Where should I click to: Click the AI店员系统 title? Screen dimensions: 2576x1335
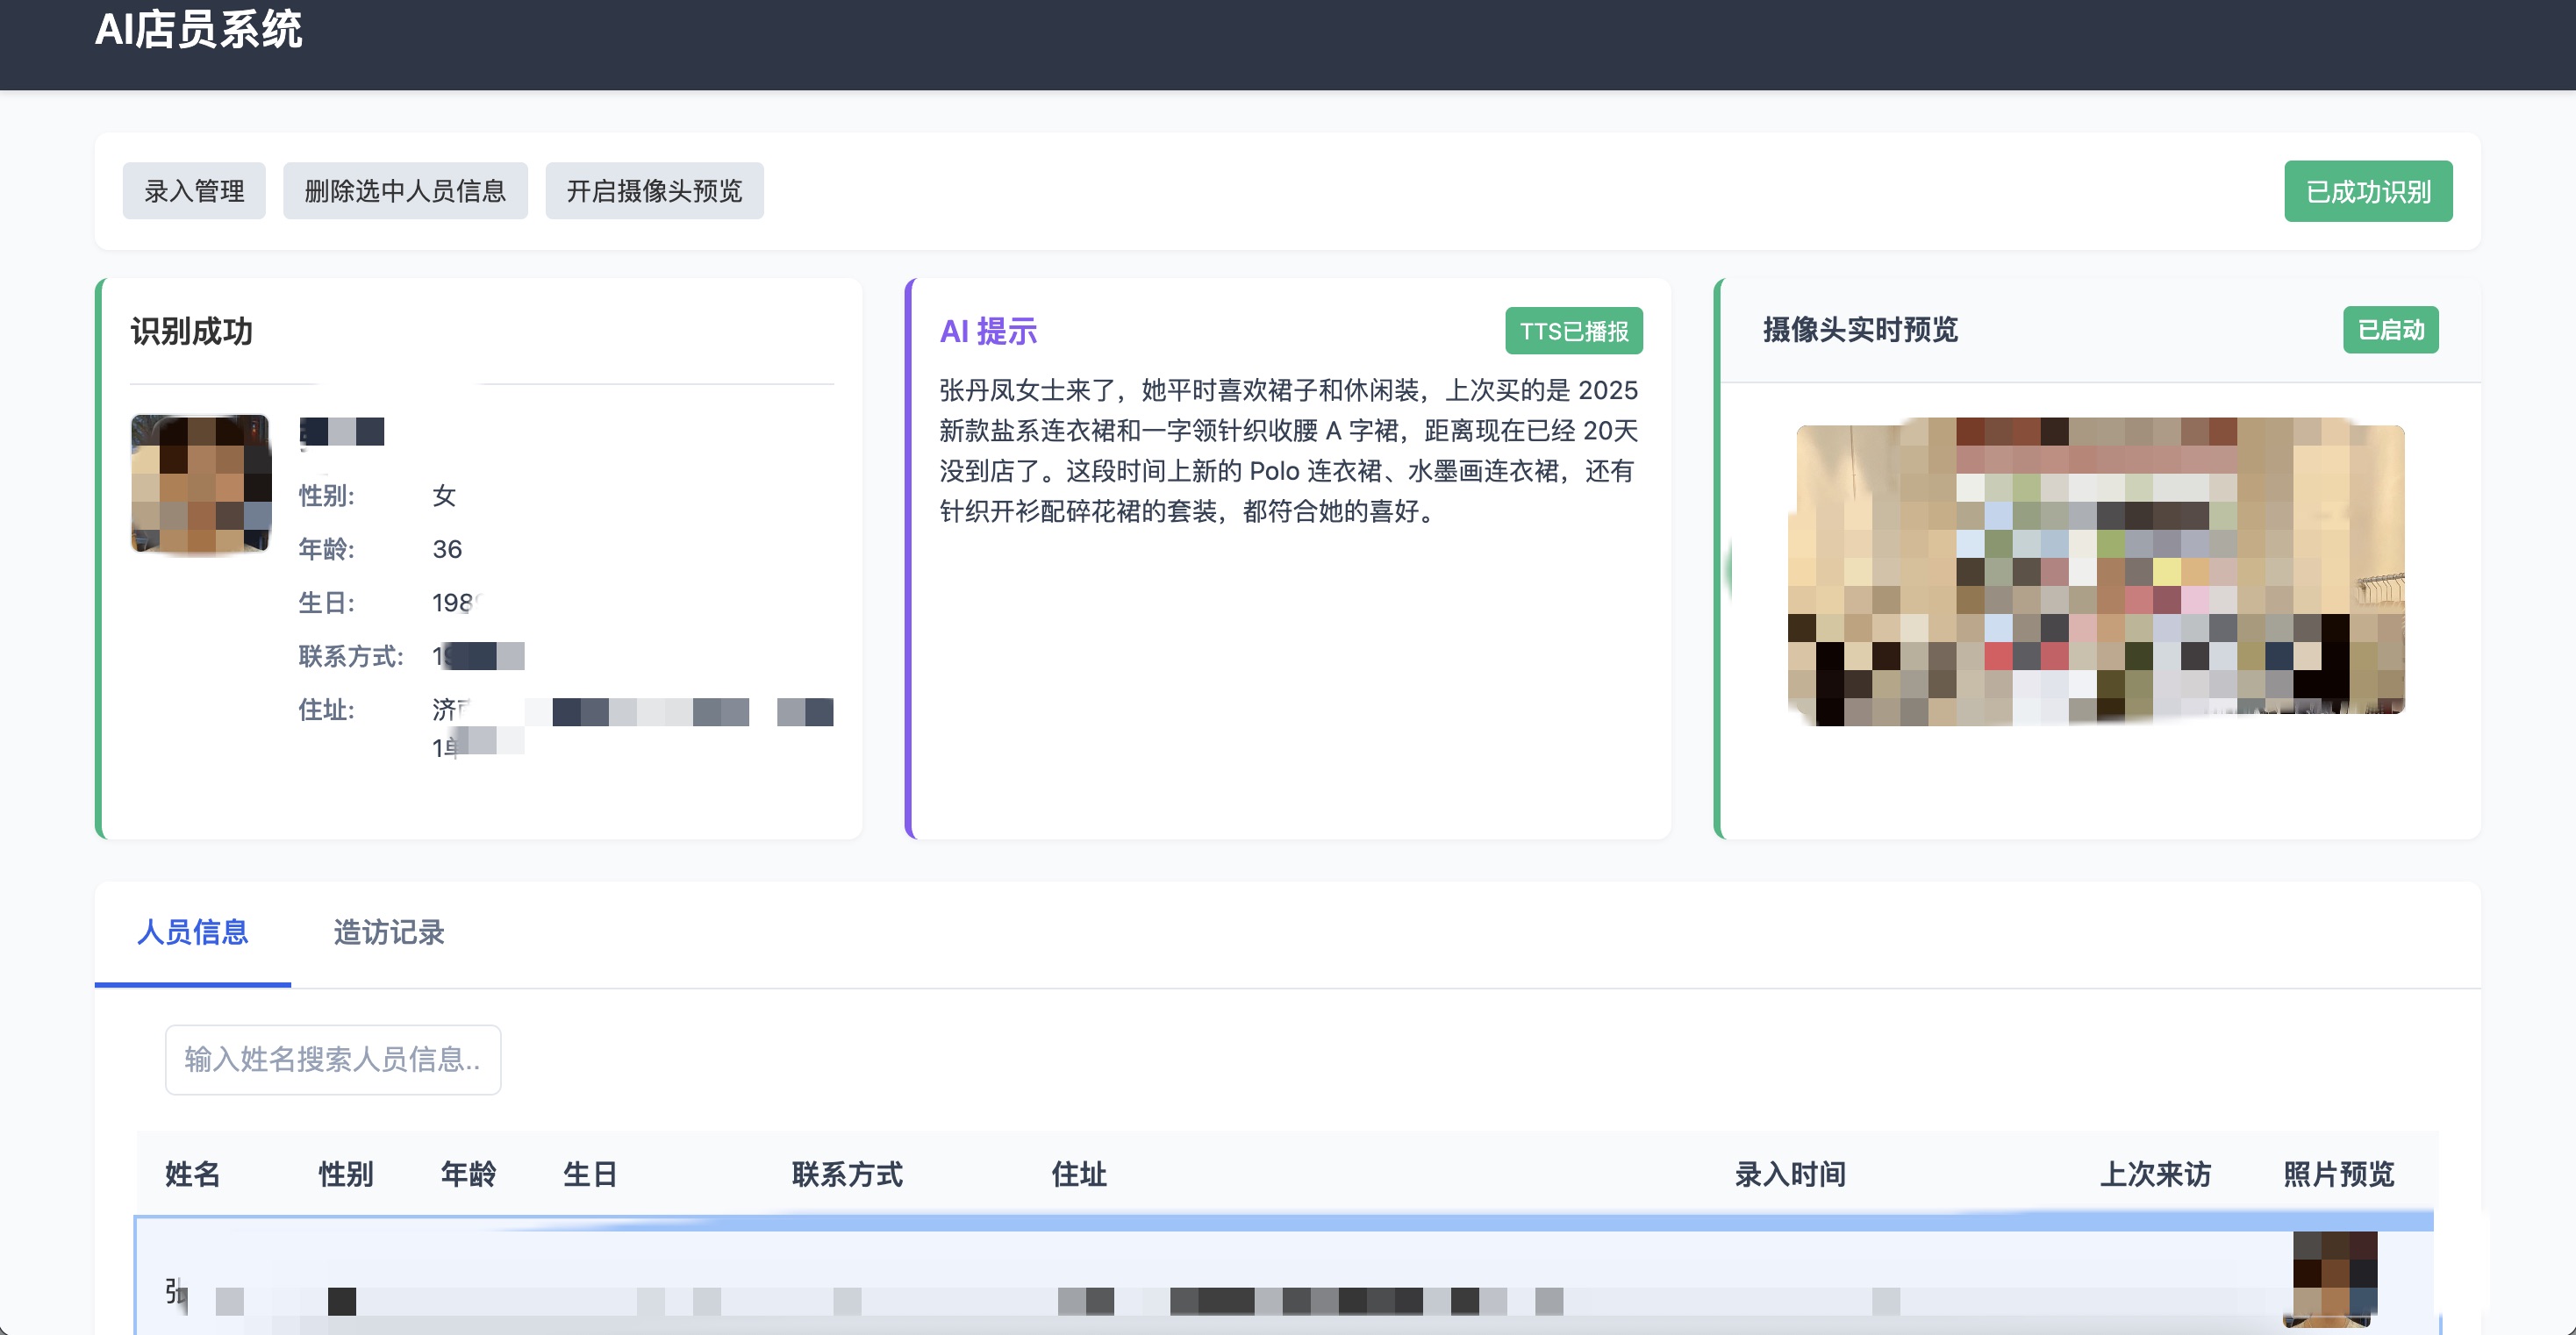coord(198,30)
